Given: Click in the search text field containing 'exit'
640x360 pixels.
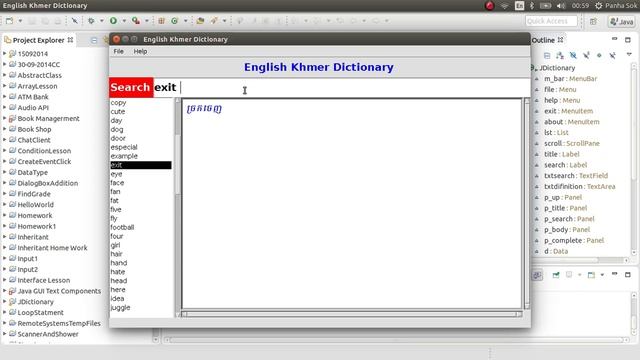Looking at the screenshot, I should click(x=342, y=87).
